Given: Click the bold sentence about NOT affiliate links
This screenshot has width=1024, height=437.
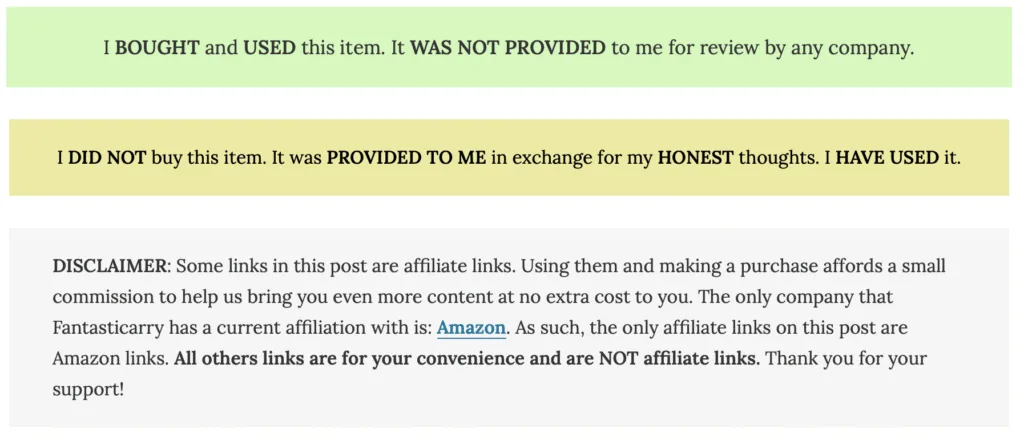Looking at the screenshot, I should click(467, 359).
